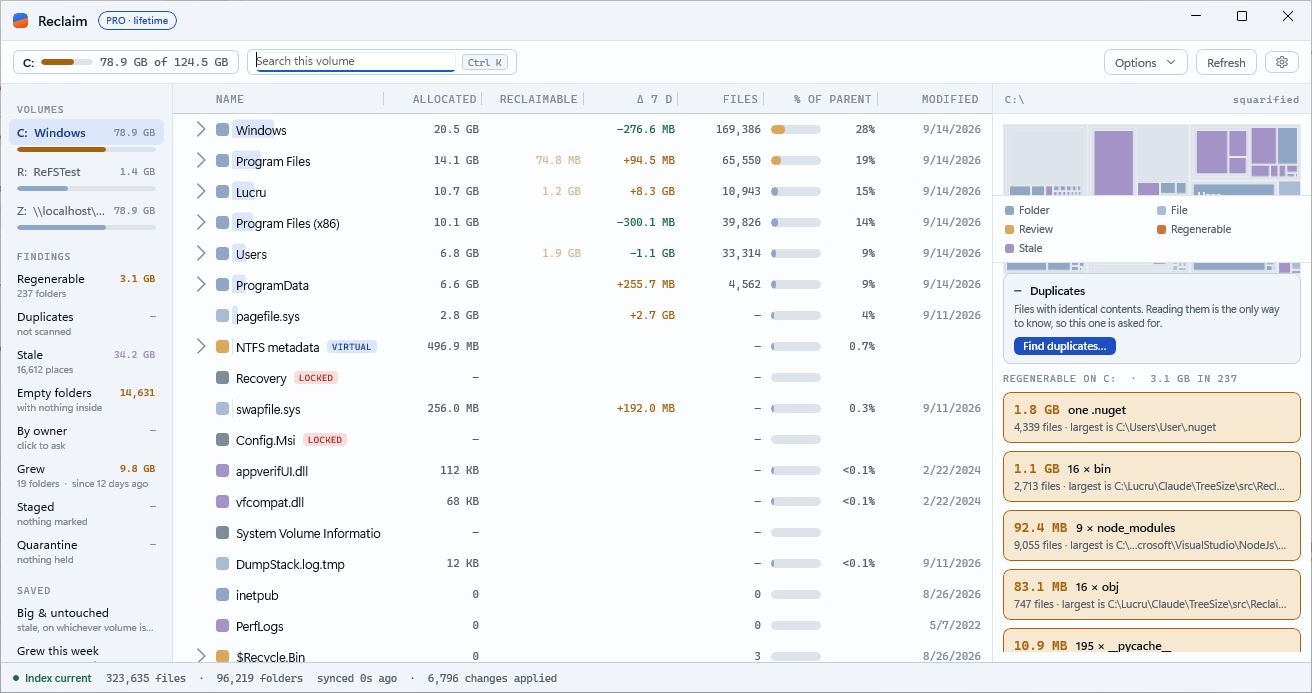1312x693 pixels.
Task: Open the Grew findings entry
Action: 86,476
